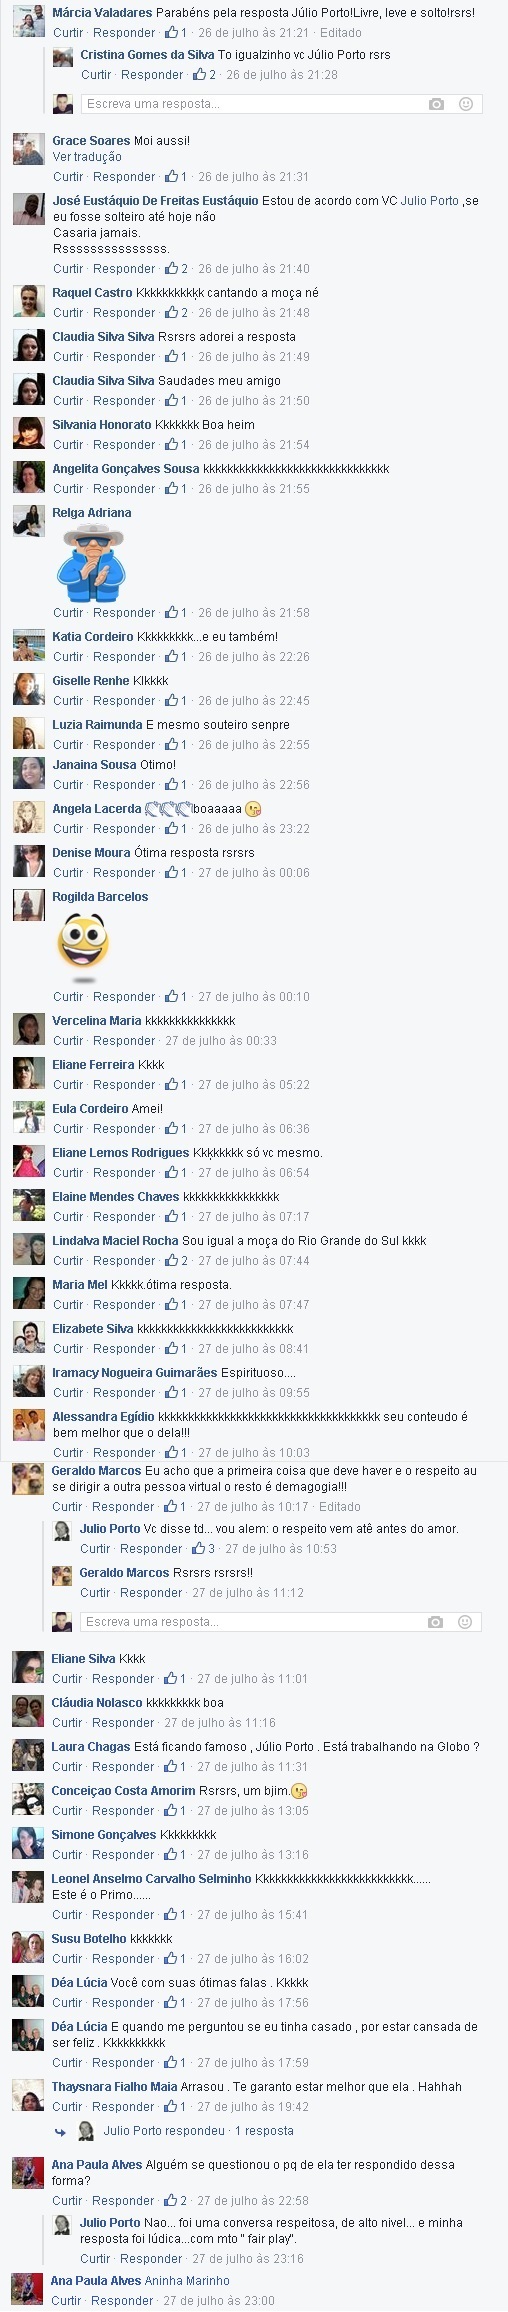The width and height of the screenshot is (508, 2312).
Task: Open Angela Lacerda's profile picture
Action: click(28, 817)
